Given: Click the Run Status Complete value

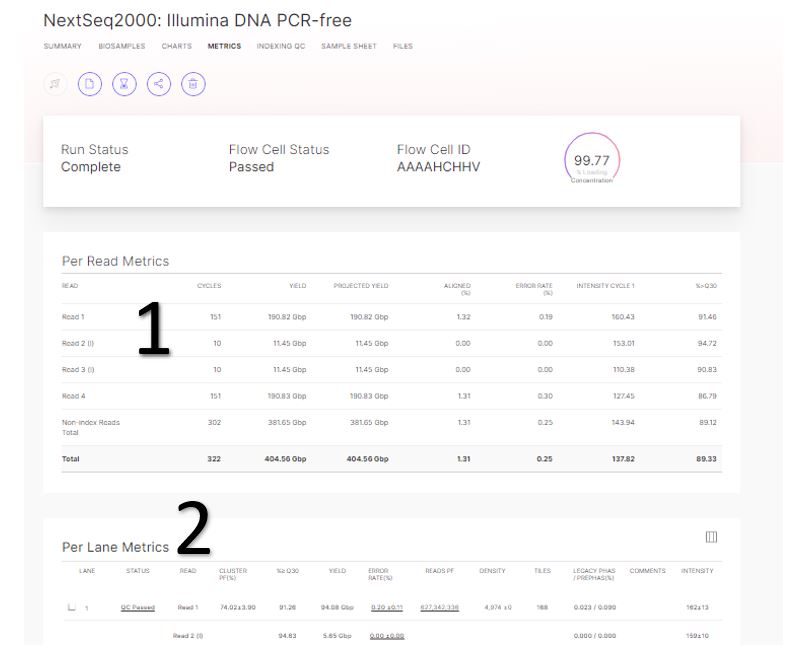Looking at the screenshot, I should pos(91,167).
